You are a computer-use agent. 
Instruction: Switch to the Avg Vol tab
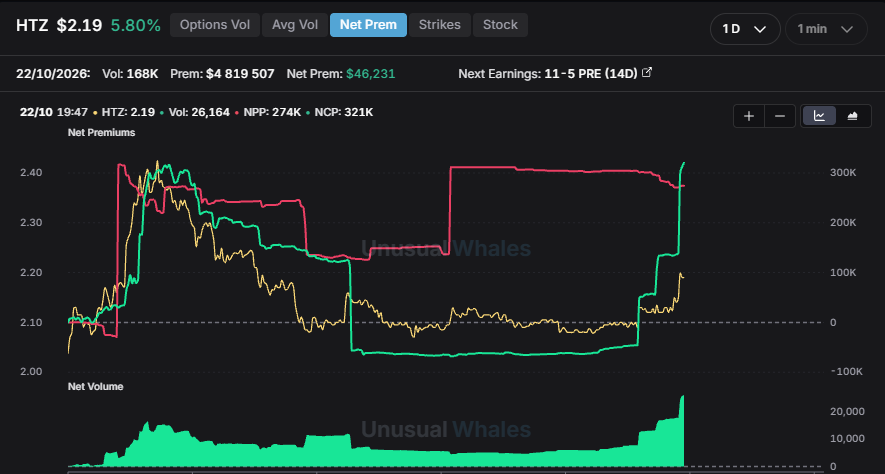[295, 25]
